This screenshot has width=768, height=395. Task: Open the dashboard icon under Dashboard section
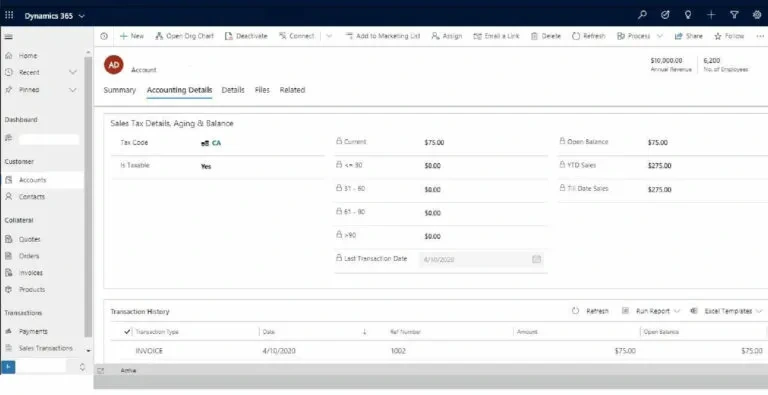[8, 139]
